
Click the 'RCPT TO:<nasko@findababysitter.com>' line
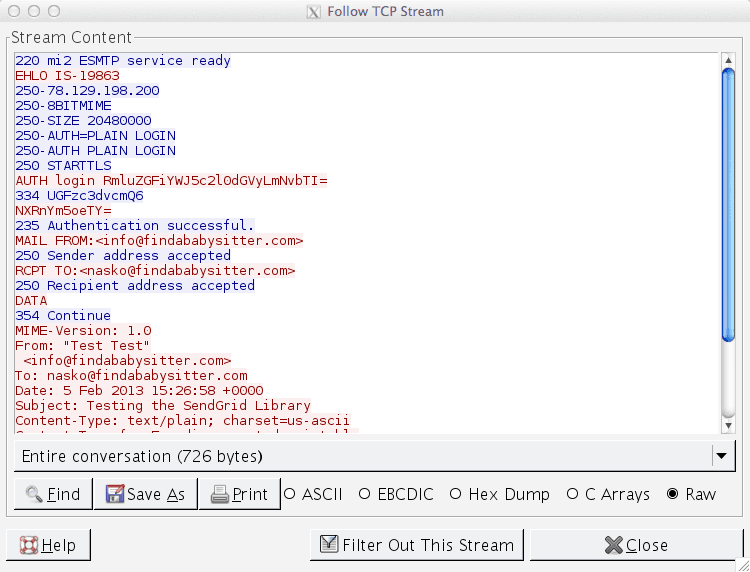tap(155, 271)
